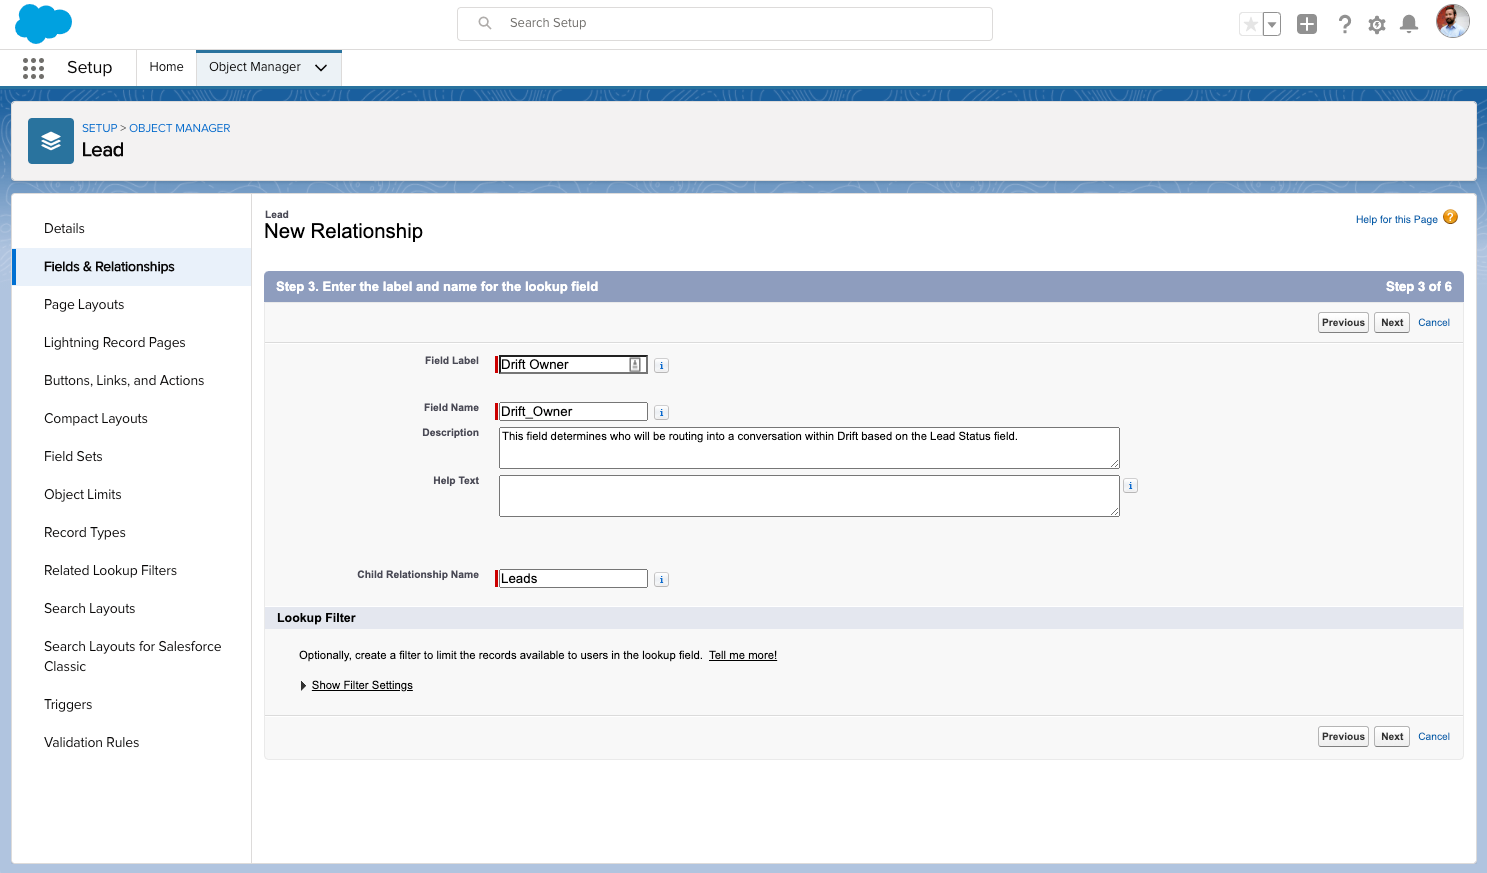Open the setup gear menu
1487x873 pixels.
click(1377, 24)
